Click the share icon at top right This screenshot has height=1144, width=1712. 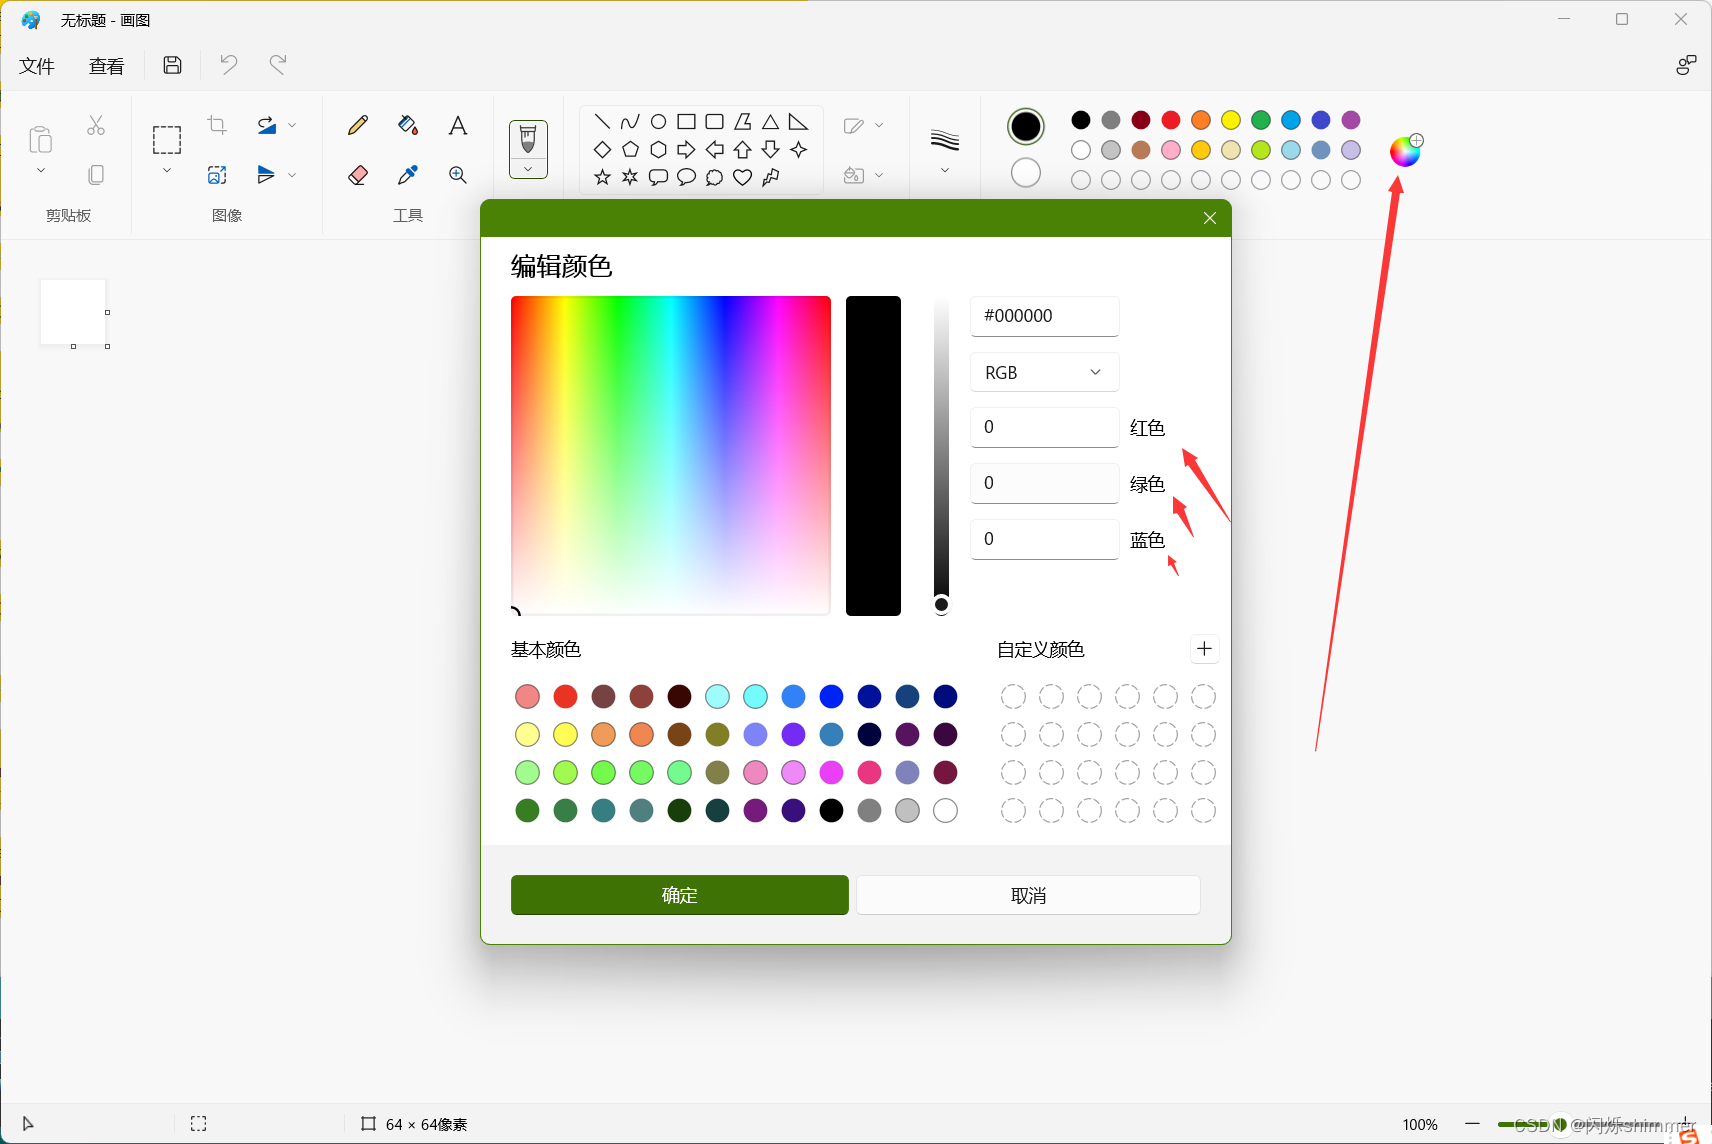pyautogui.click(x=1686, y=65)
